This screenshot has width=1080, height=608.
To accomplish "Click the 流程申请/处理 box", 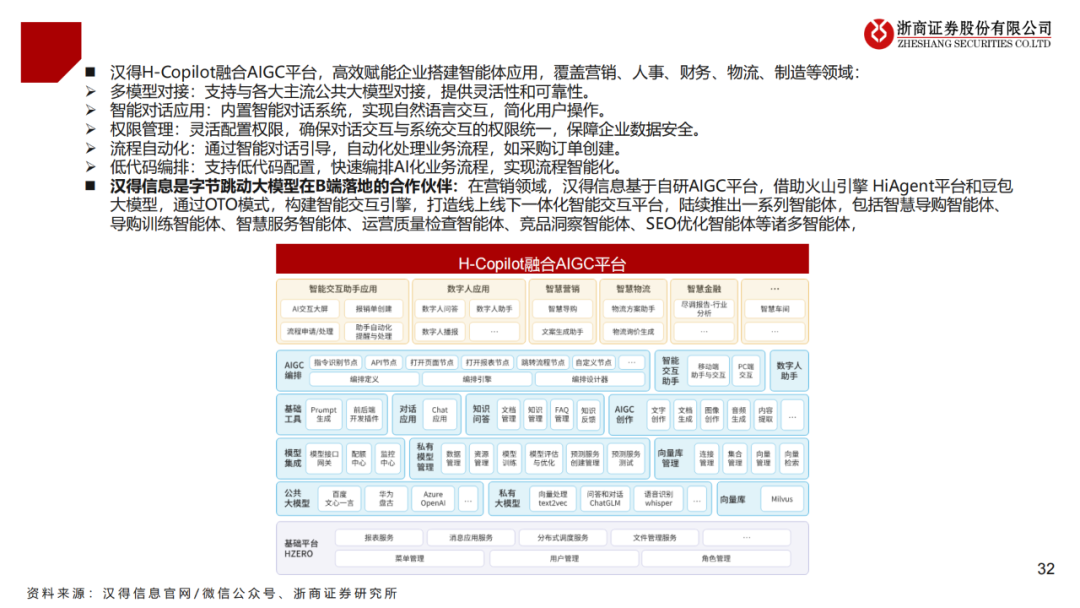I will coord(310,331).
